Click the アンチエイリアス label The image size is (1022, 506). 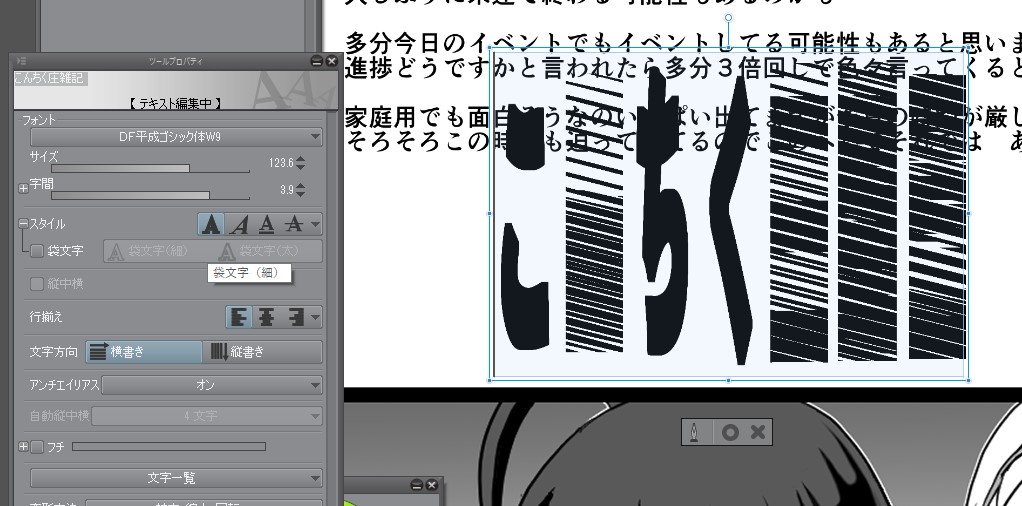tap(65, 385)
